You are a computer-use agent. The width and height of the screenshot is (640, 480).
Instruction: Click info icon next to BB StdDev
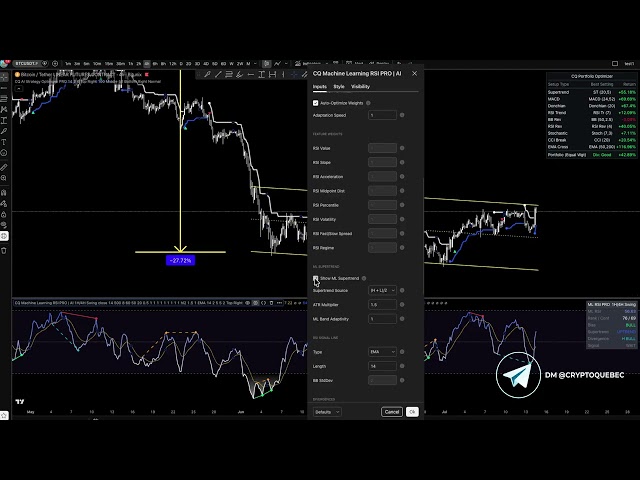[402, 380]
